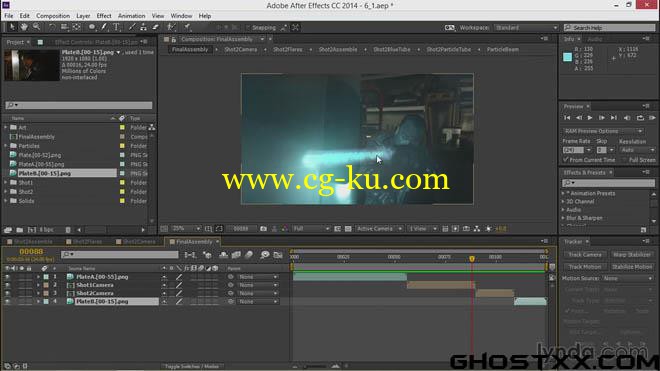Open the Graph Editor in timeline
The width and height of the screenshot is (660, 371).
pos(278,255)
